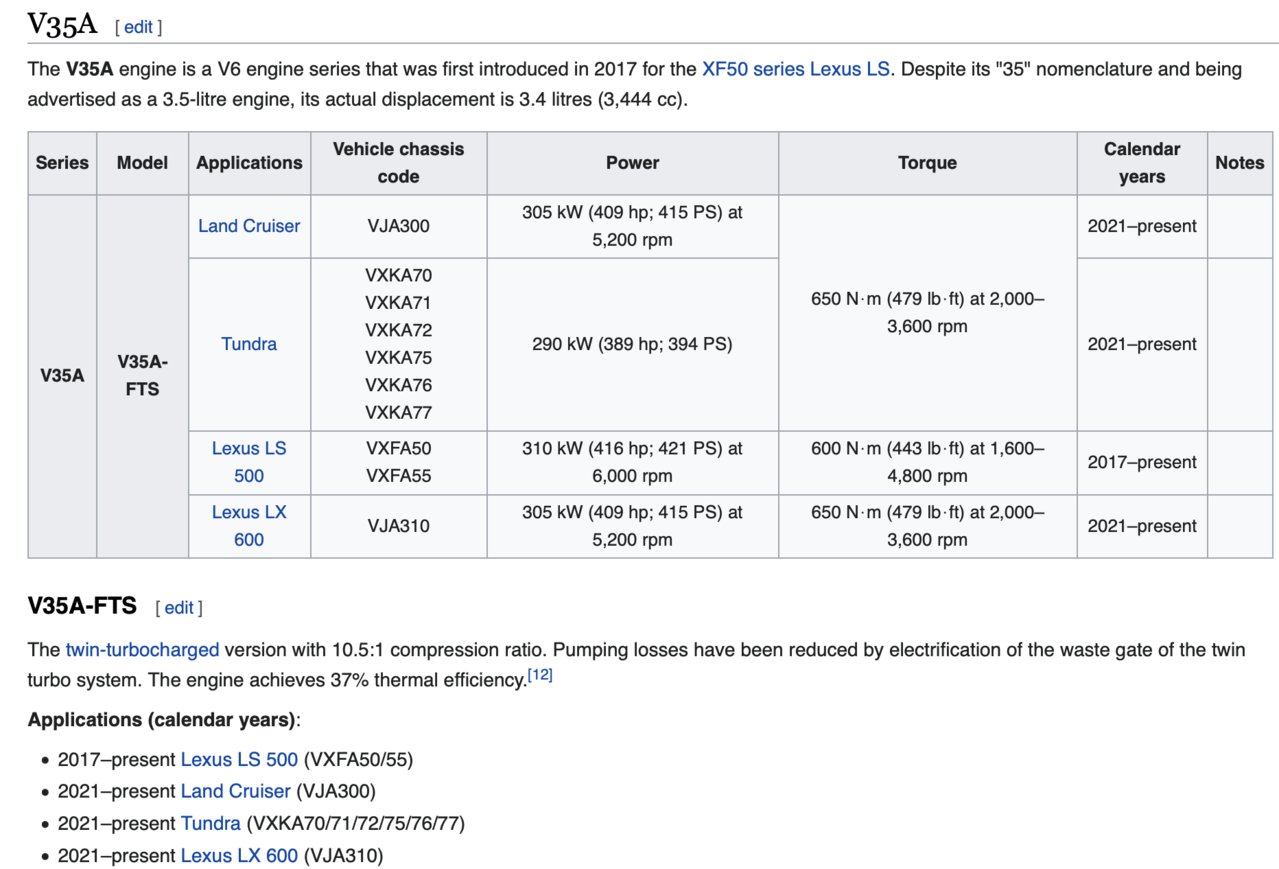This screenshot has width=1279, height=869.
Task: Click the VJA300 chassis code cell
Action: tap(398, 226)
